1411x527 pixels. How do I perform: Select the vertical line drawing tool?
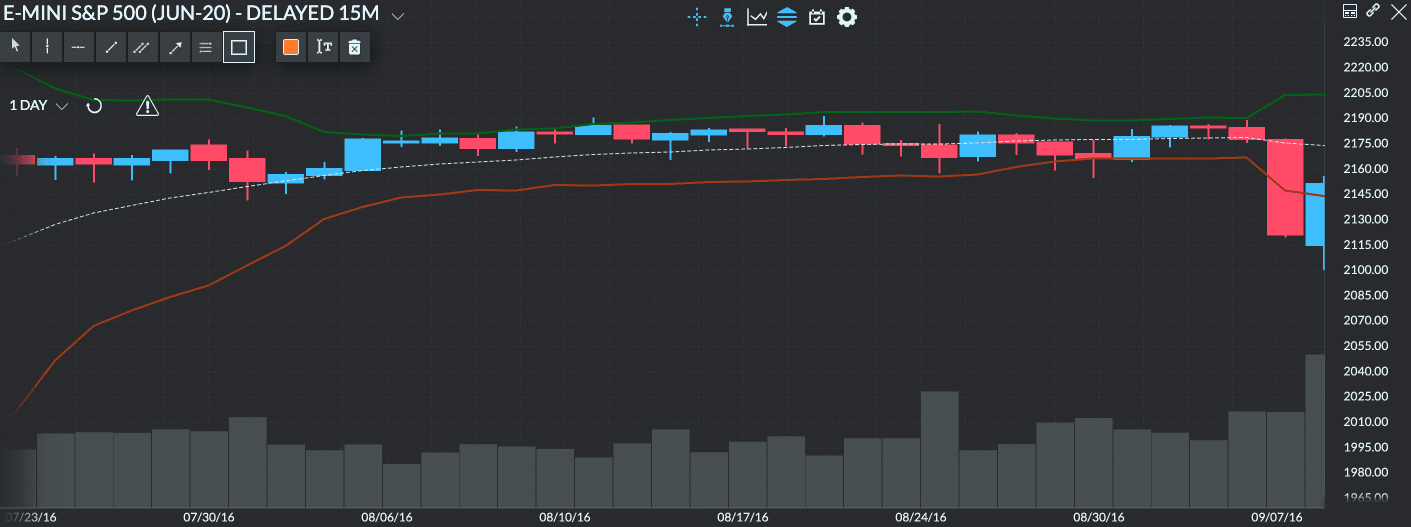coord(47,47)
